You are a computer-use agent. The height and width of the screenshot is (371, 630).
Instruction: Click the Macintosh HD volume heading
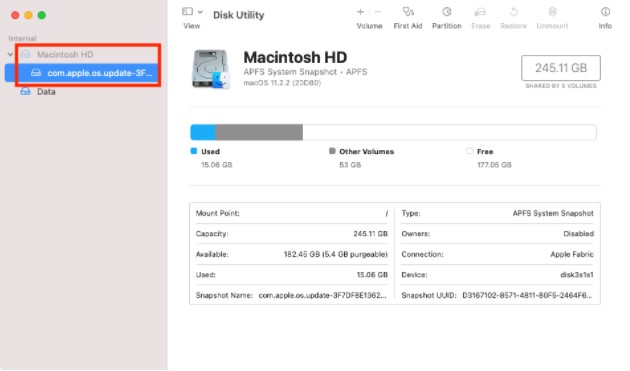[x=295, y=57]
